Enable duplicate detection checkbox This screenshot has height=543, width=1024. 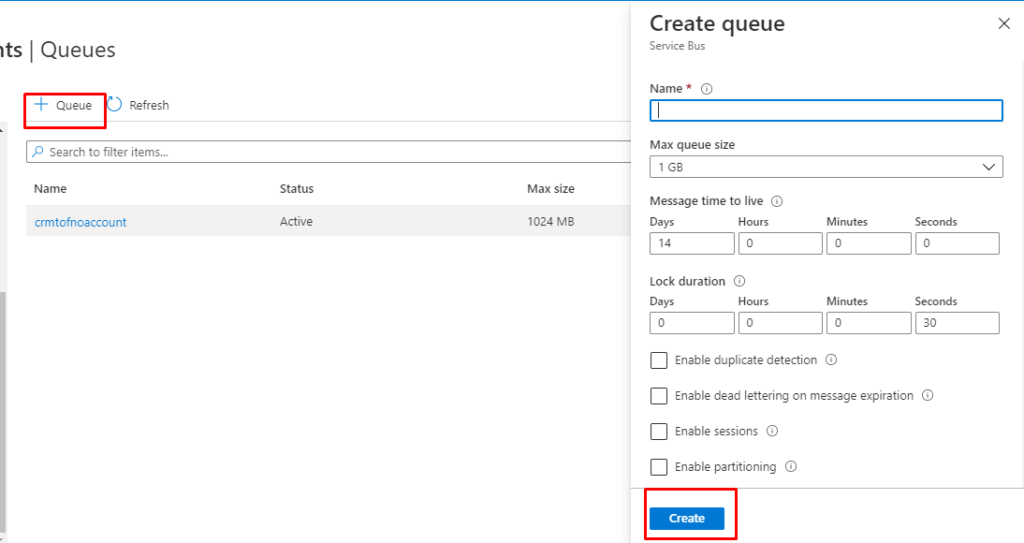659,361
